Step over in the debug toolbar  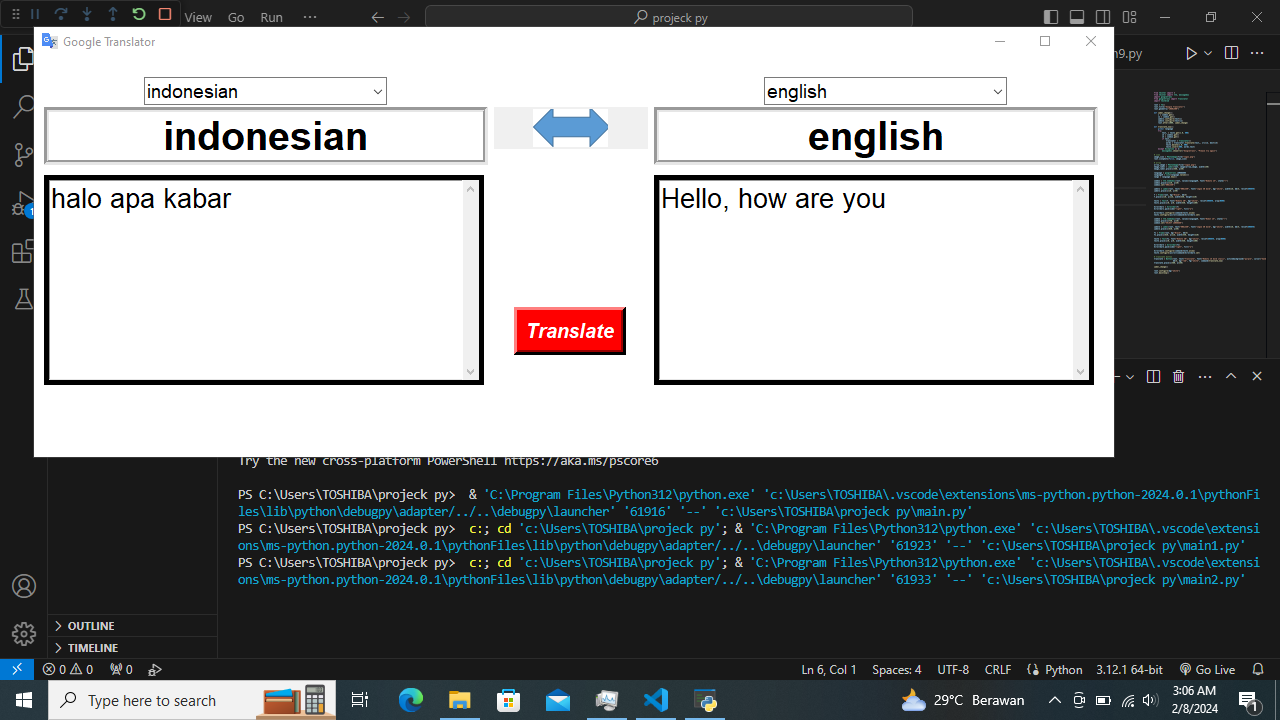coord(61,15)
